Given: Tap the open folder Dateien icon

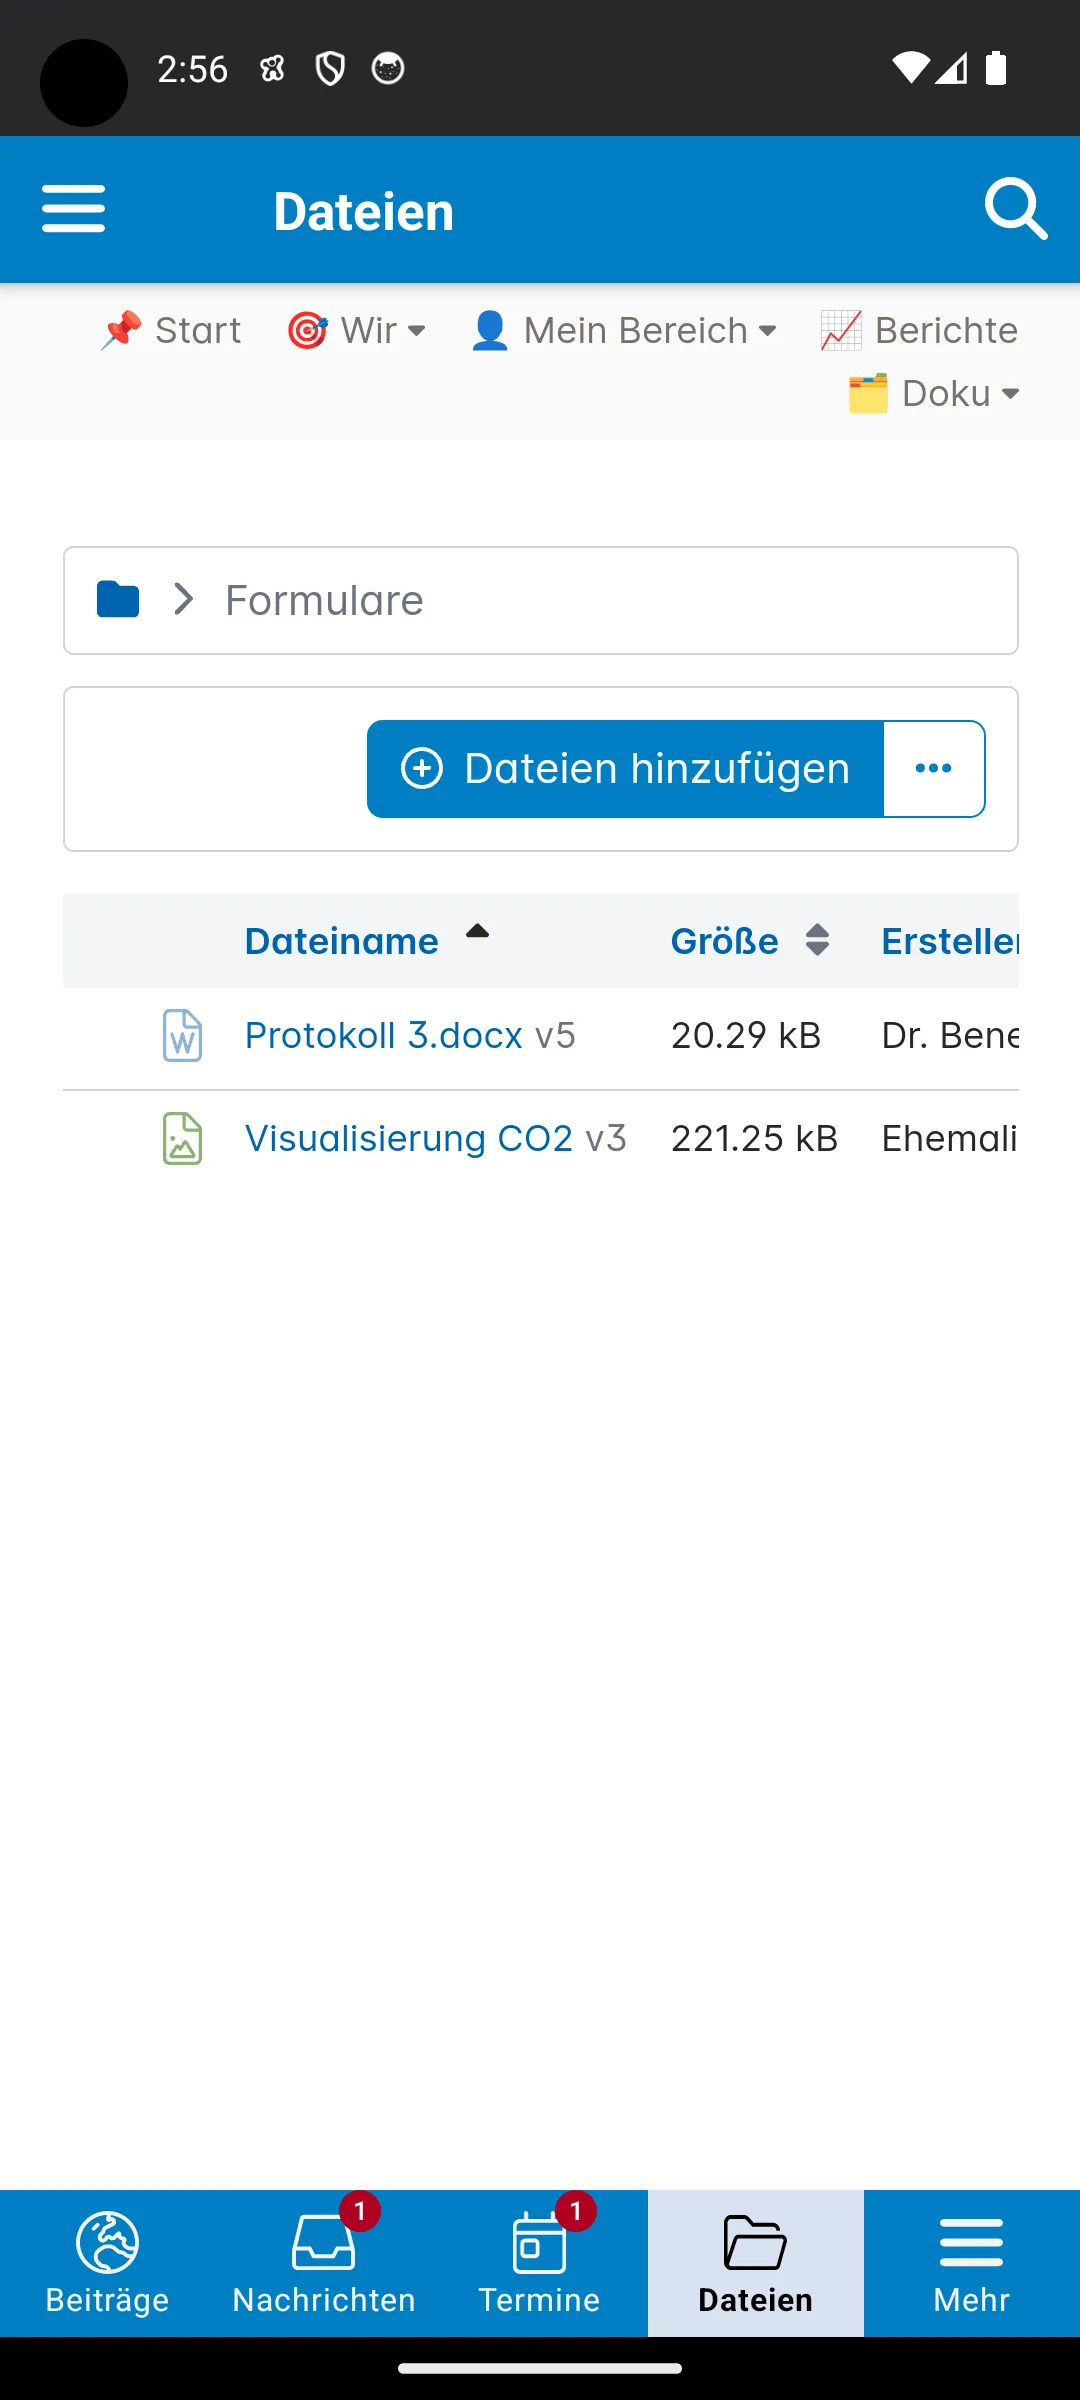Looking at the screenshot, I should (755, 2242).
